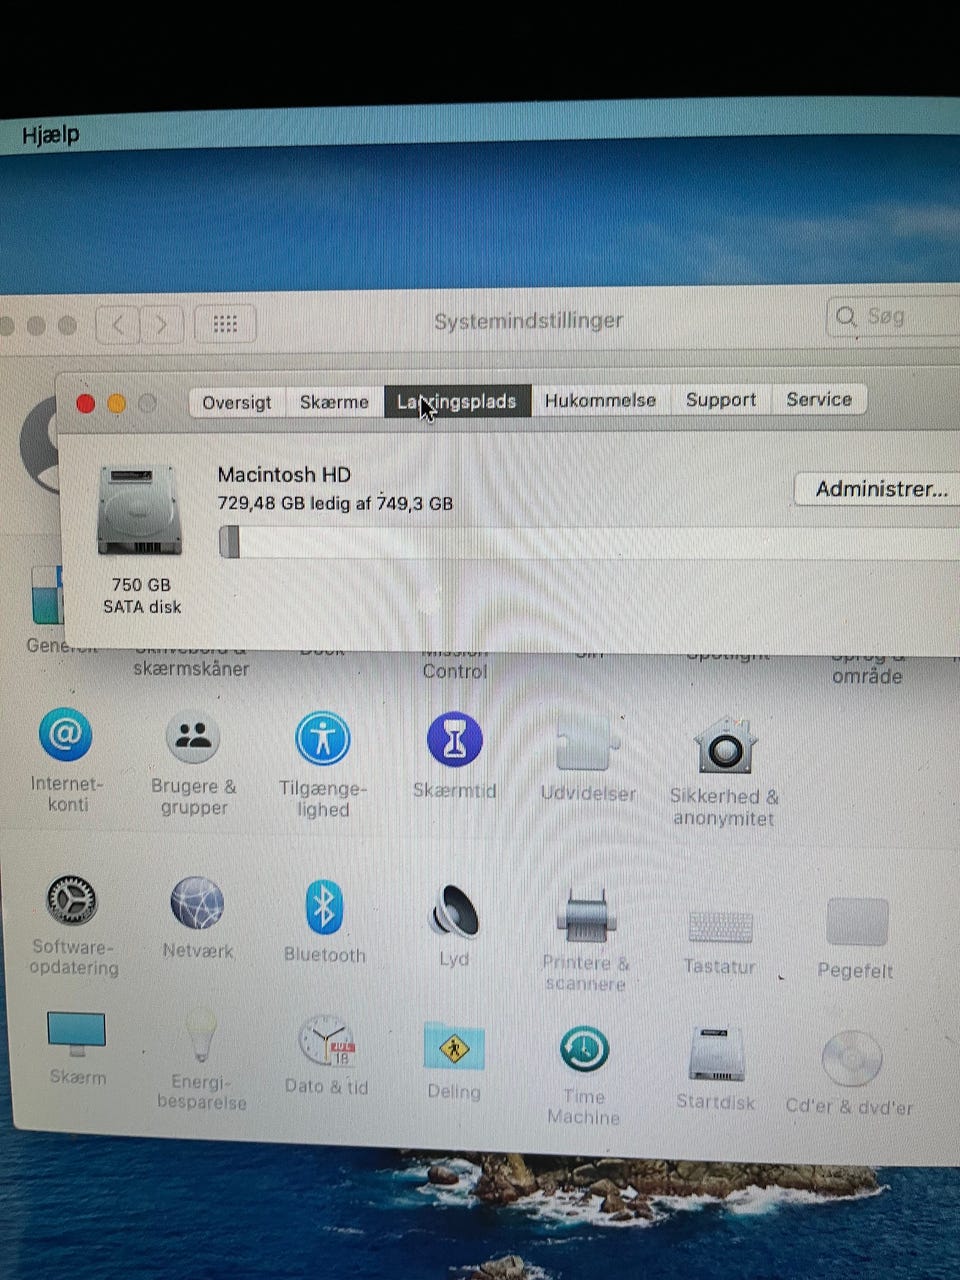Open Internetkonti preferences
Screen dimensions: 960x1280
point(66,737)
